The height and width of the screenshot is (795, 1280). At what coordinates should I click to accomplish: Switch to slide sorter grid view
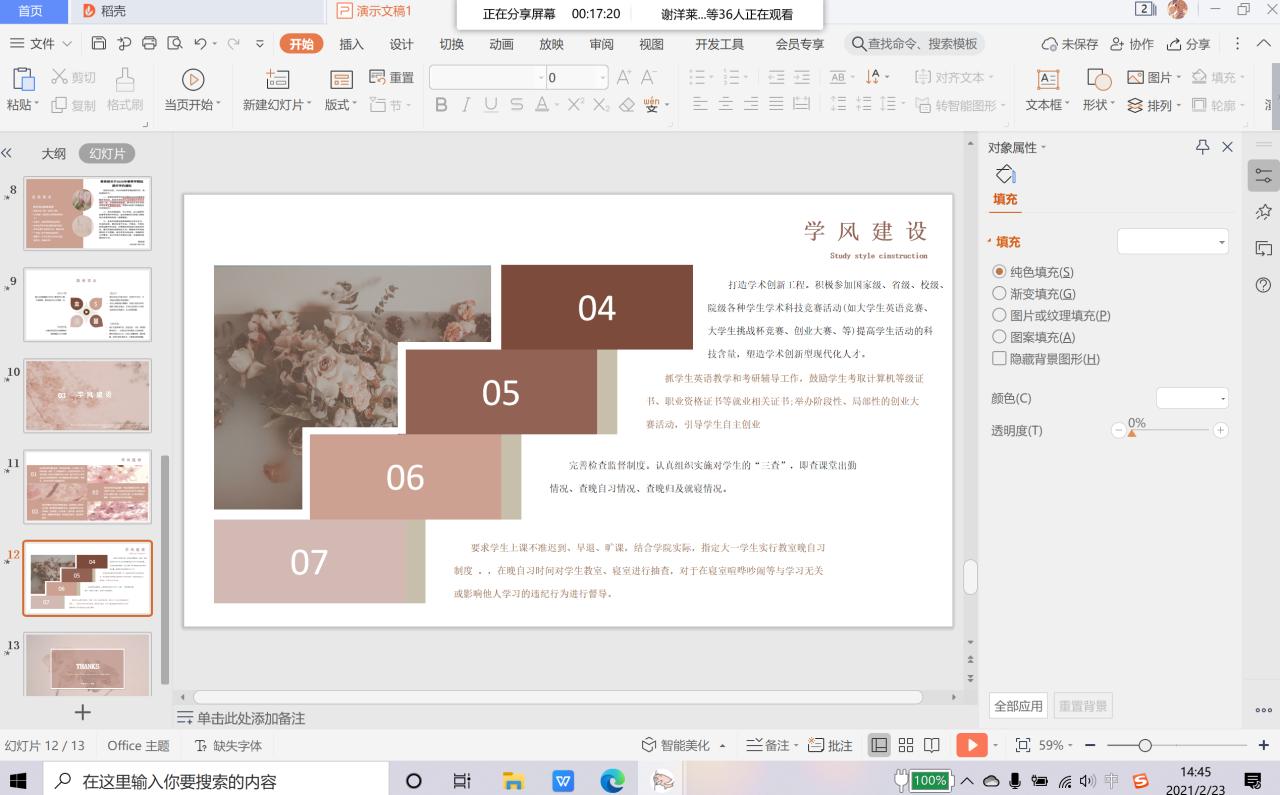pos(906,745)
